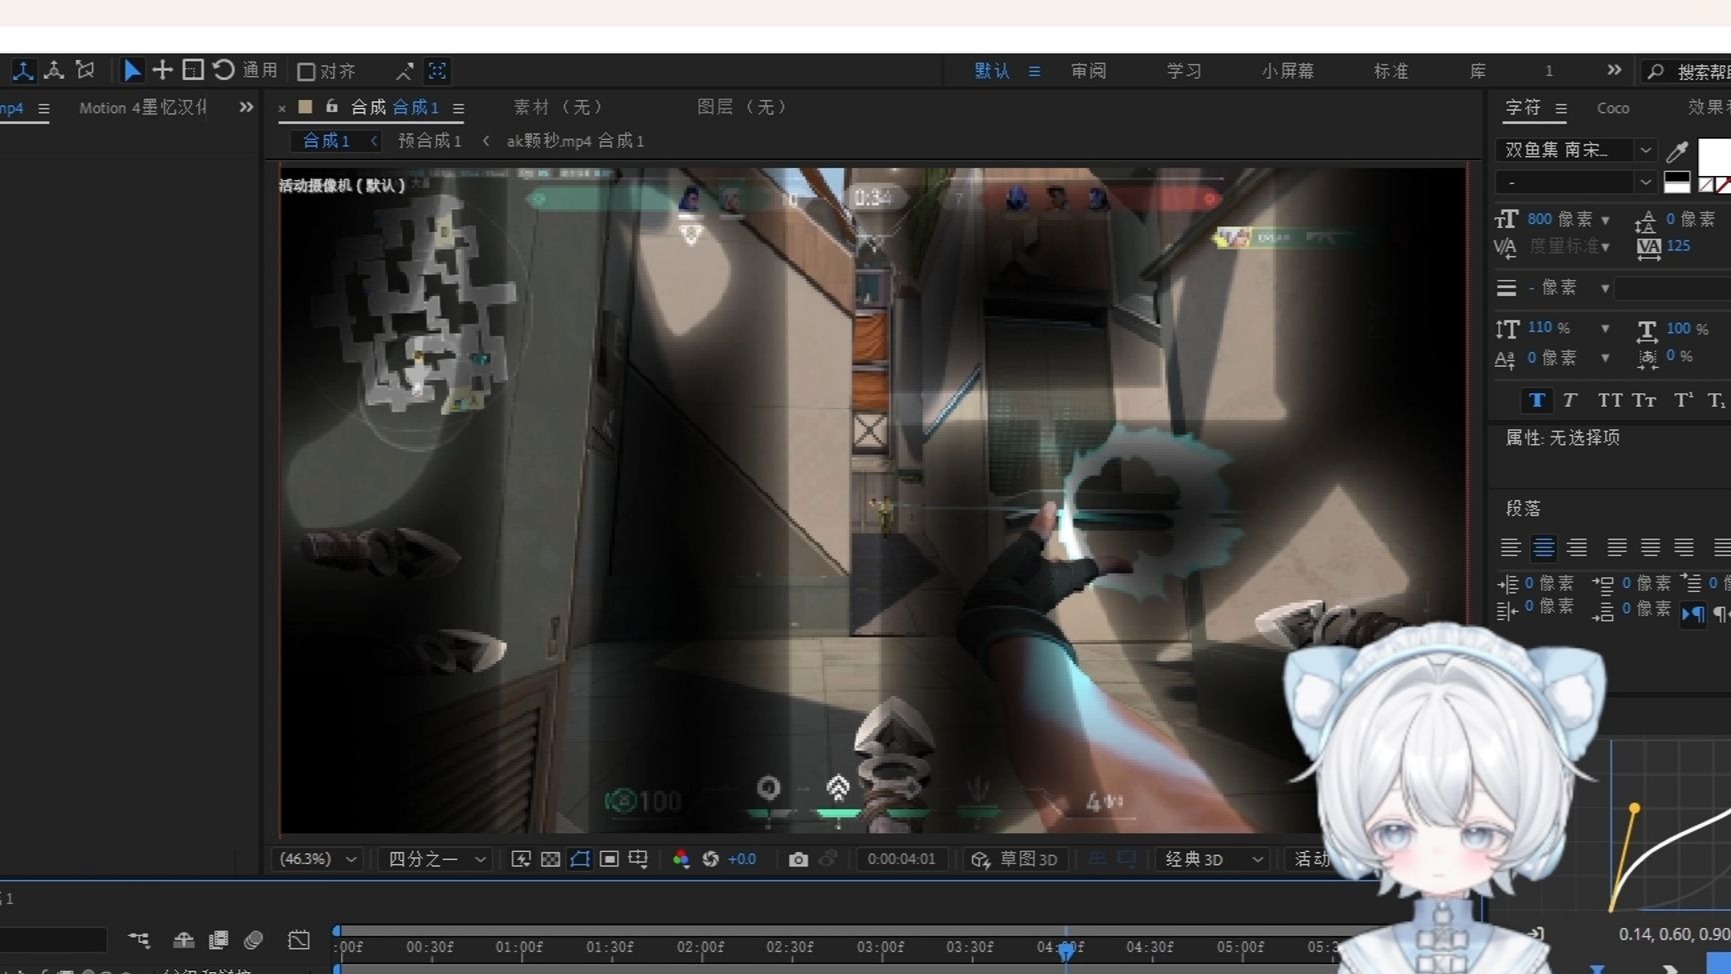
Task: Click the 标准 workspace label
Action: point(1391,70)
